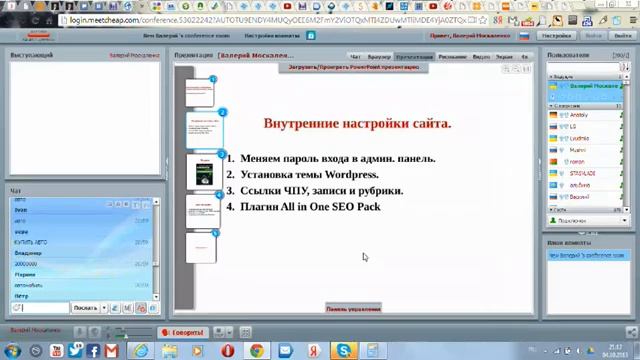The image size is (640, 360).
Task: Open the Чат tab in presentation panel
Action: tap(355, 57)
